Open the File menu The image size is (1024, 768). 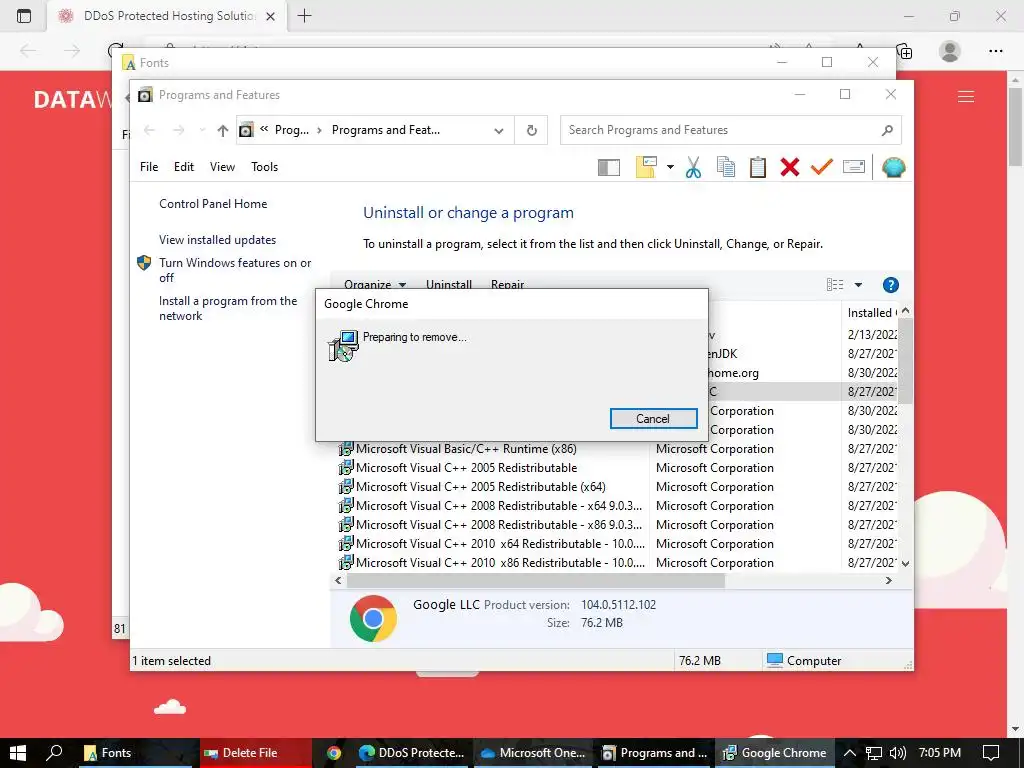149,167
